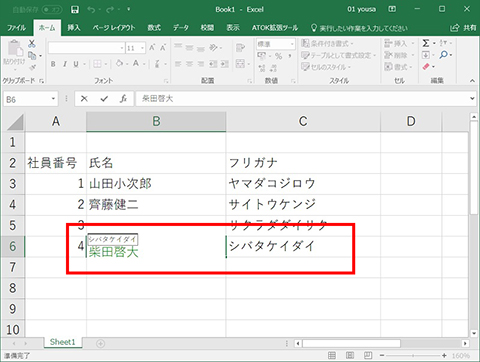The image size is (480, 362).
Task: Click the Paste clipboard icon
Action: (x=15, y=49)
